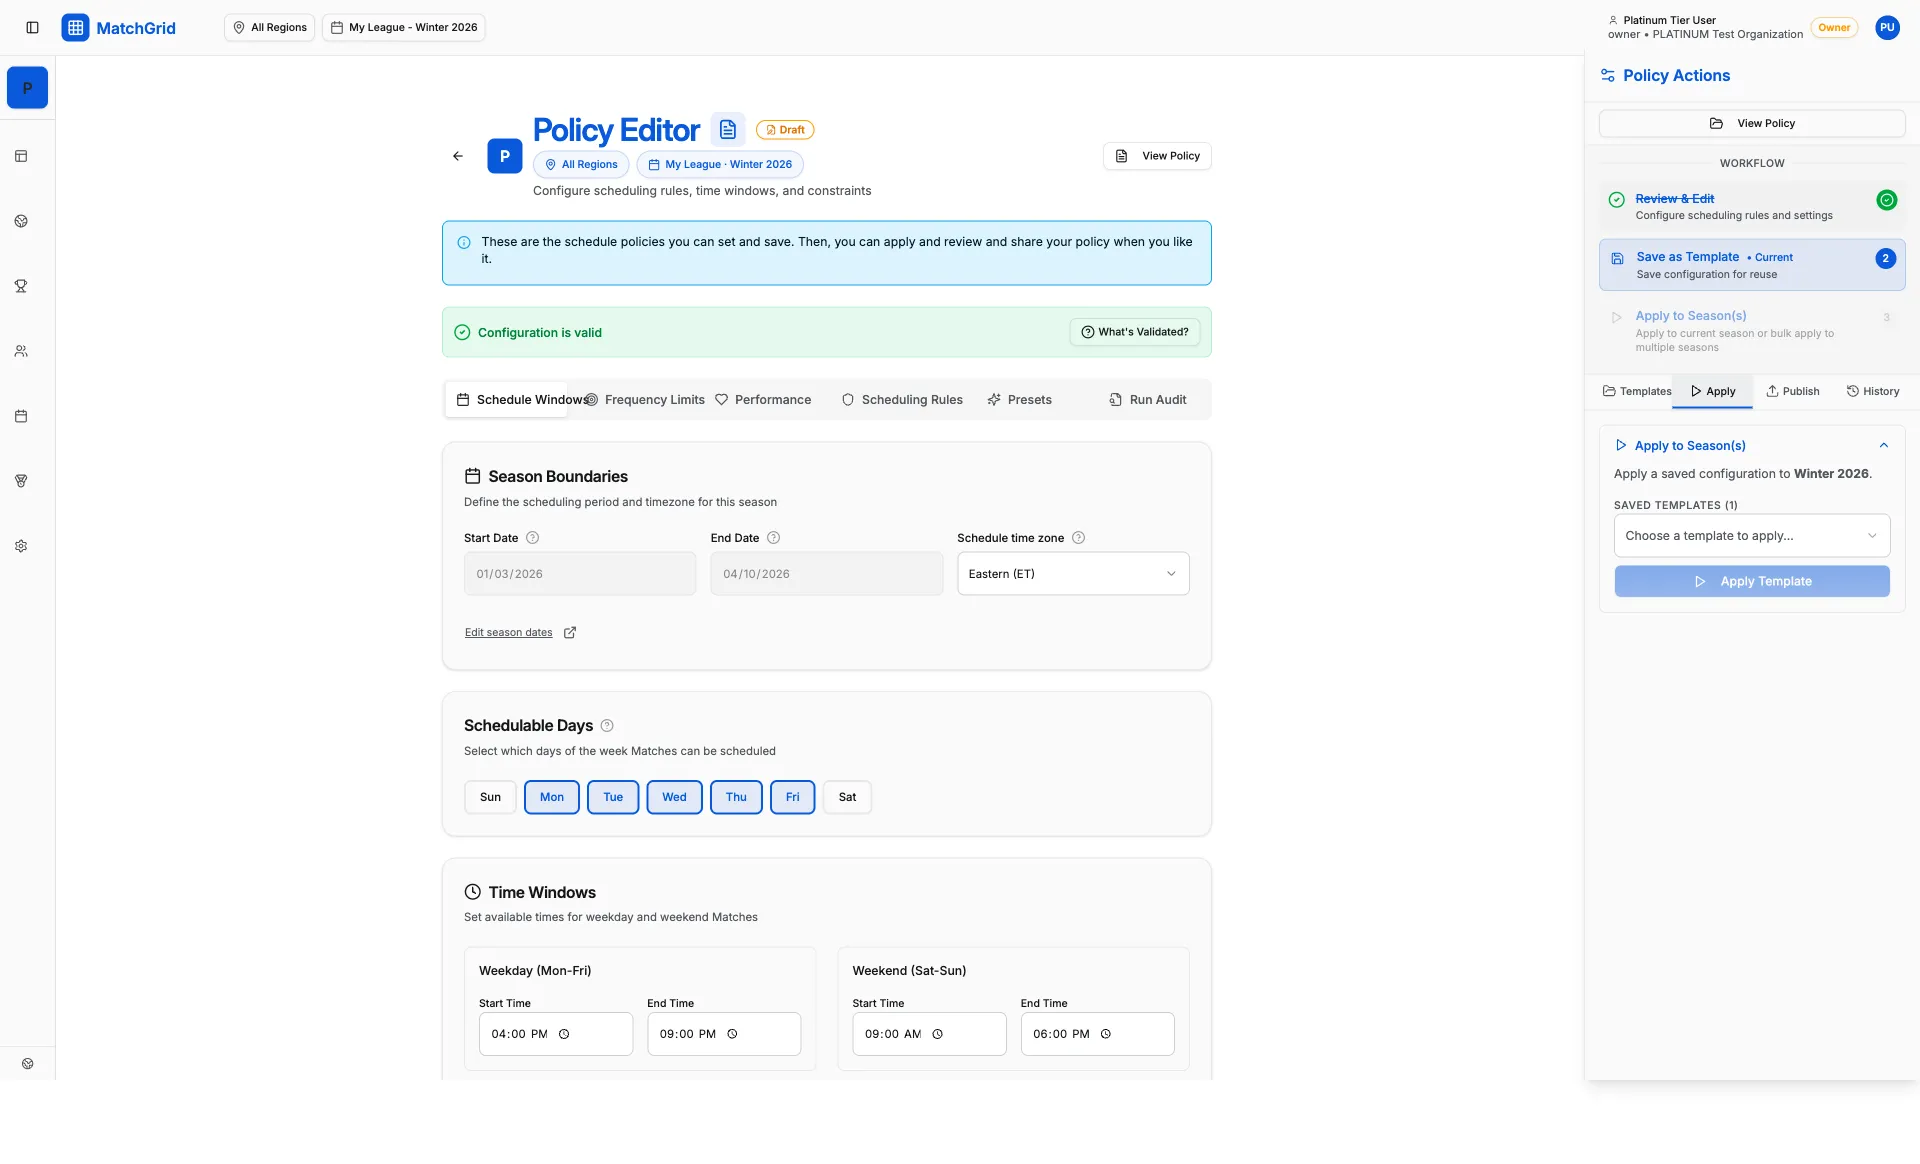Click the PU avatar in the top bar
The height and width of the screenshot is (1164, 1920).
(1888, 27)
